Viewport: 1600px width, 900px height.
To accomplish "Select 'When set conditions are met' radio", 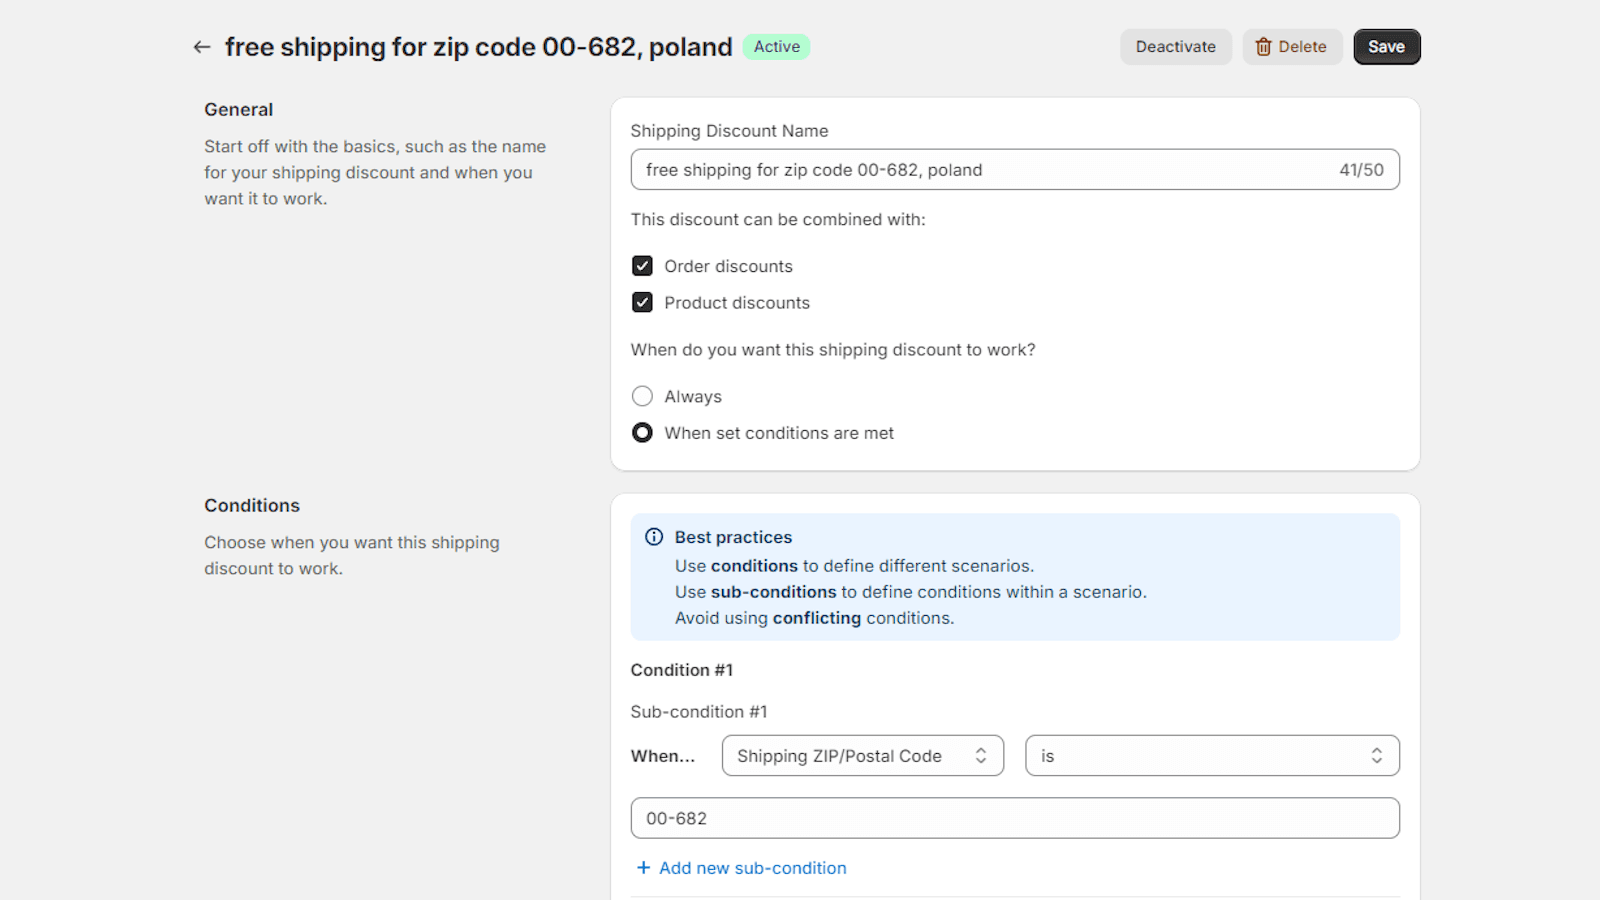I will coord(642,433).
